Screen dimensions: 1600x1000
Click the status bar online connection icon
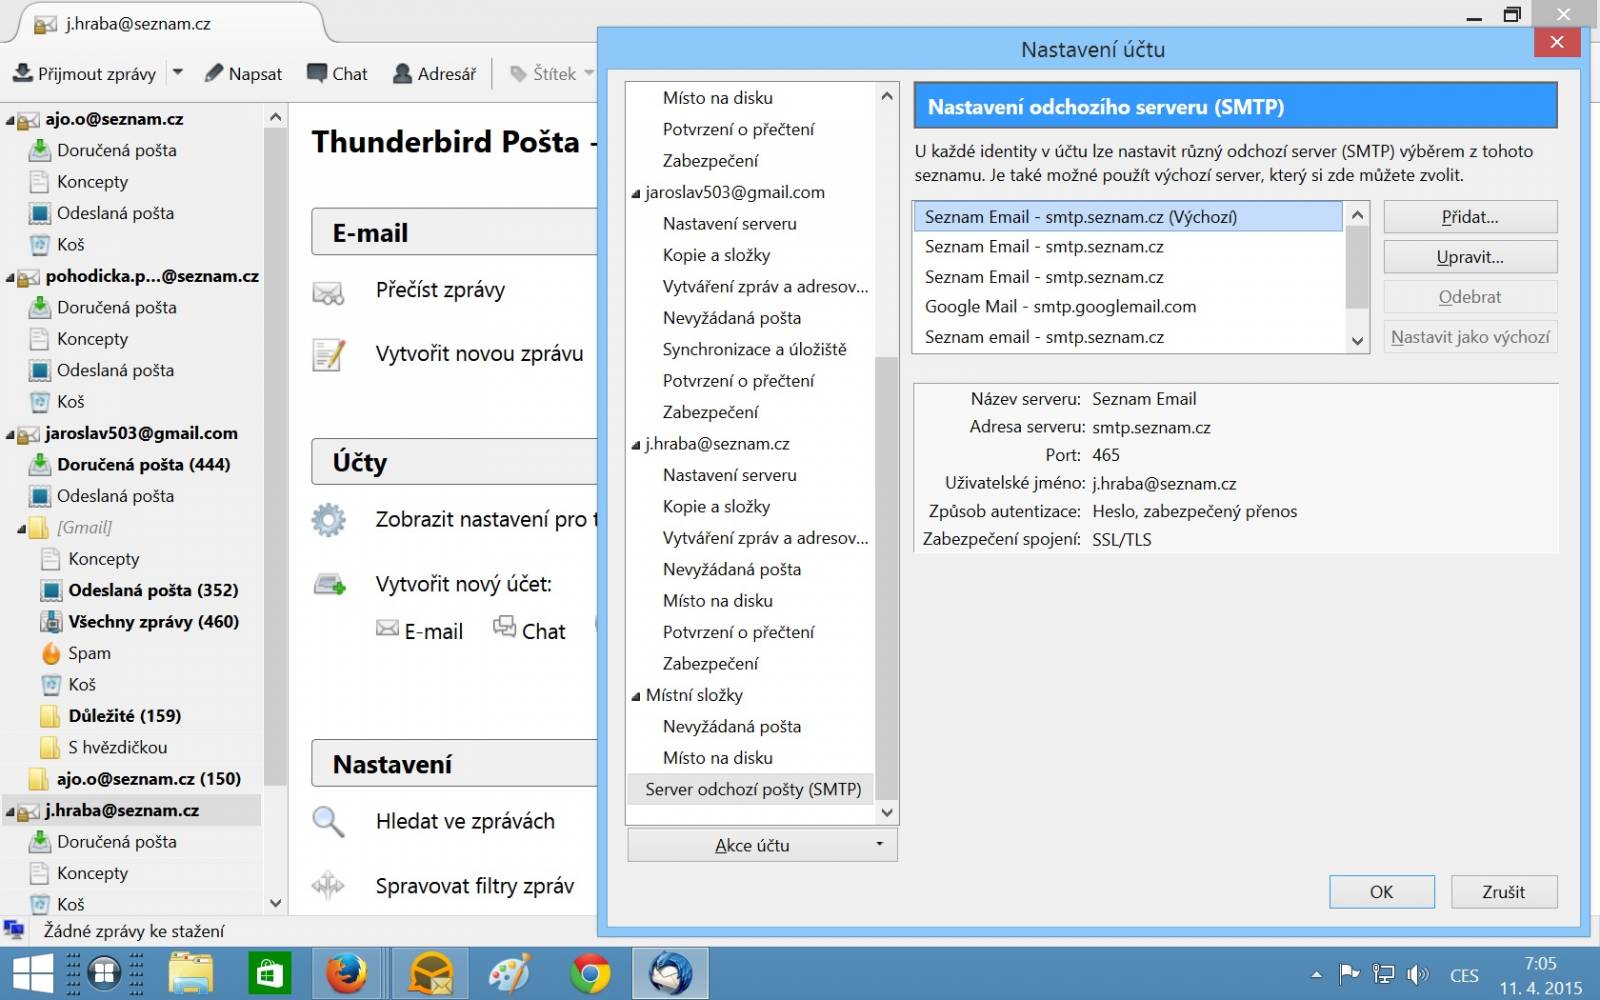point(14,930)
